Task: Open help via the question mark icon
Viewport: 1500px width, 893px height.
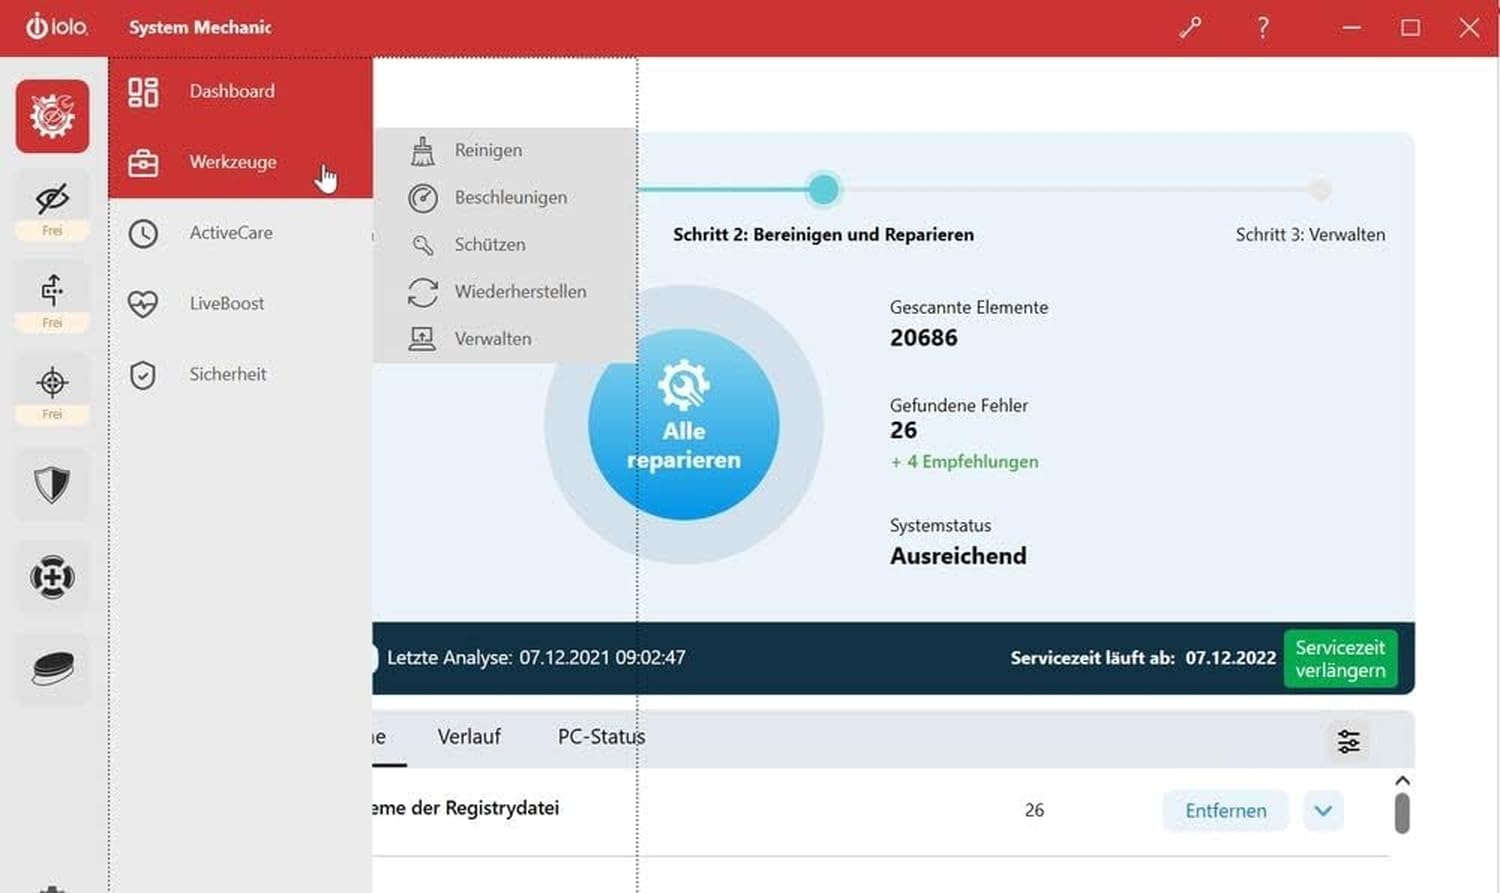Action: pyautogui.click(x=1264, y=27)
